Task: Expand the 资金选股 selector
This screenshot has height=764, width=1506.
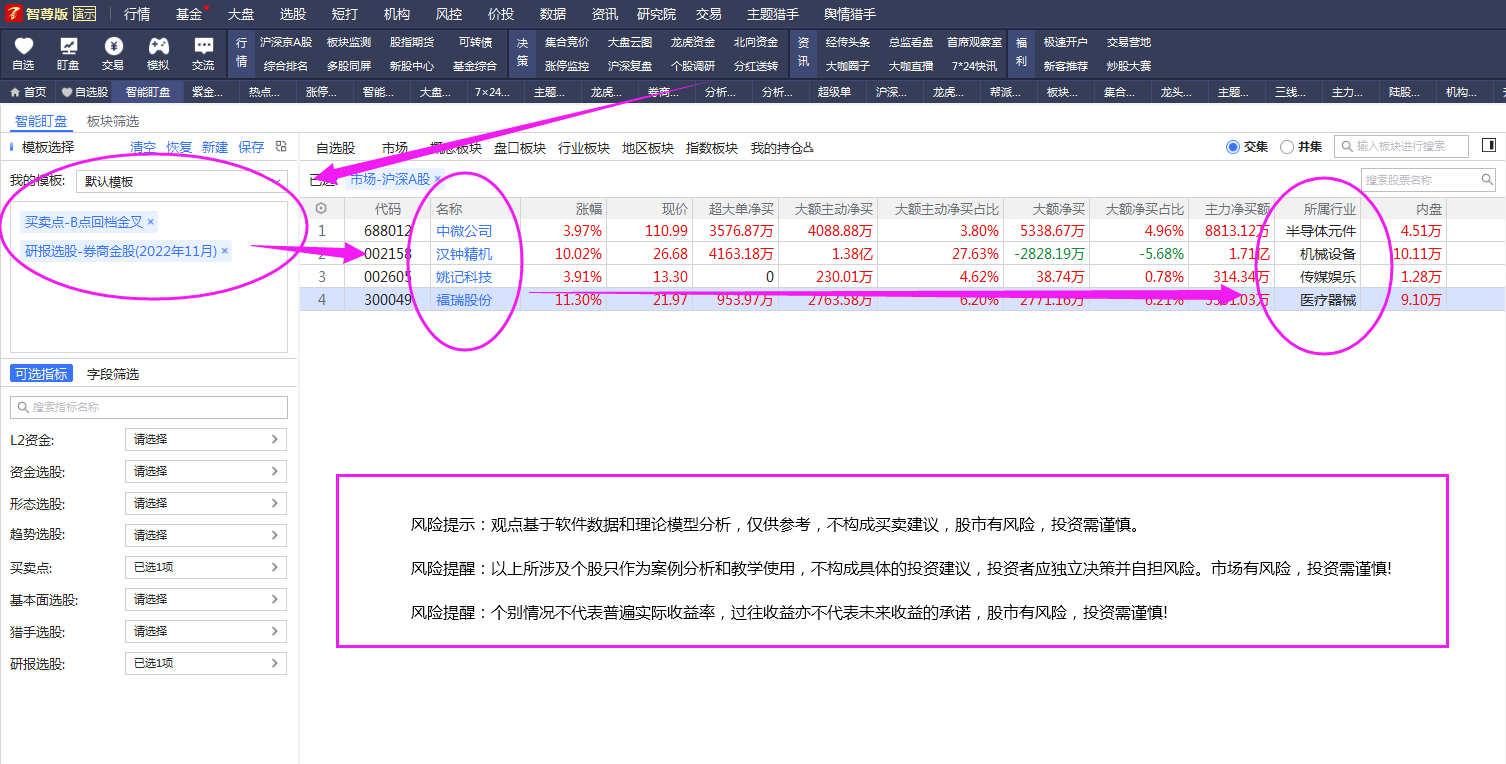Action: (206, 472)
